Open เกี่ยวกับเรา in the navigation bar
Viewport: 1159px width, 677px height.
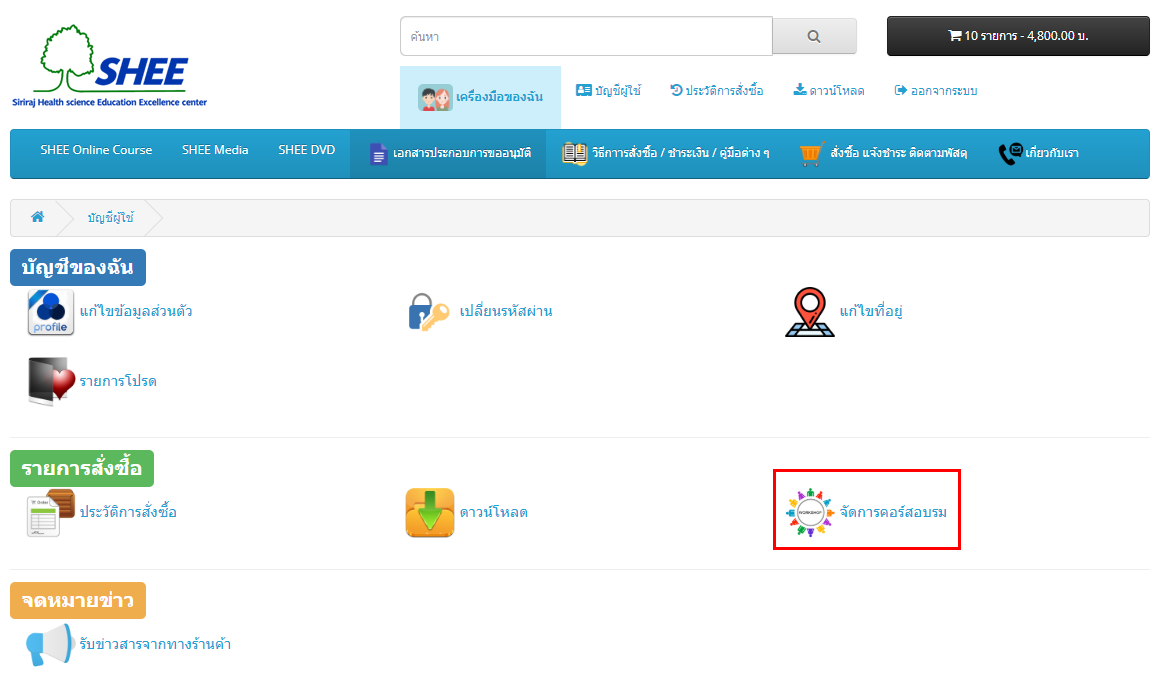coord(1039,154)
